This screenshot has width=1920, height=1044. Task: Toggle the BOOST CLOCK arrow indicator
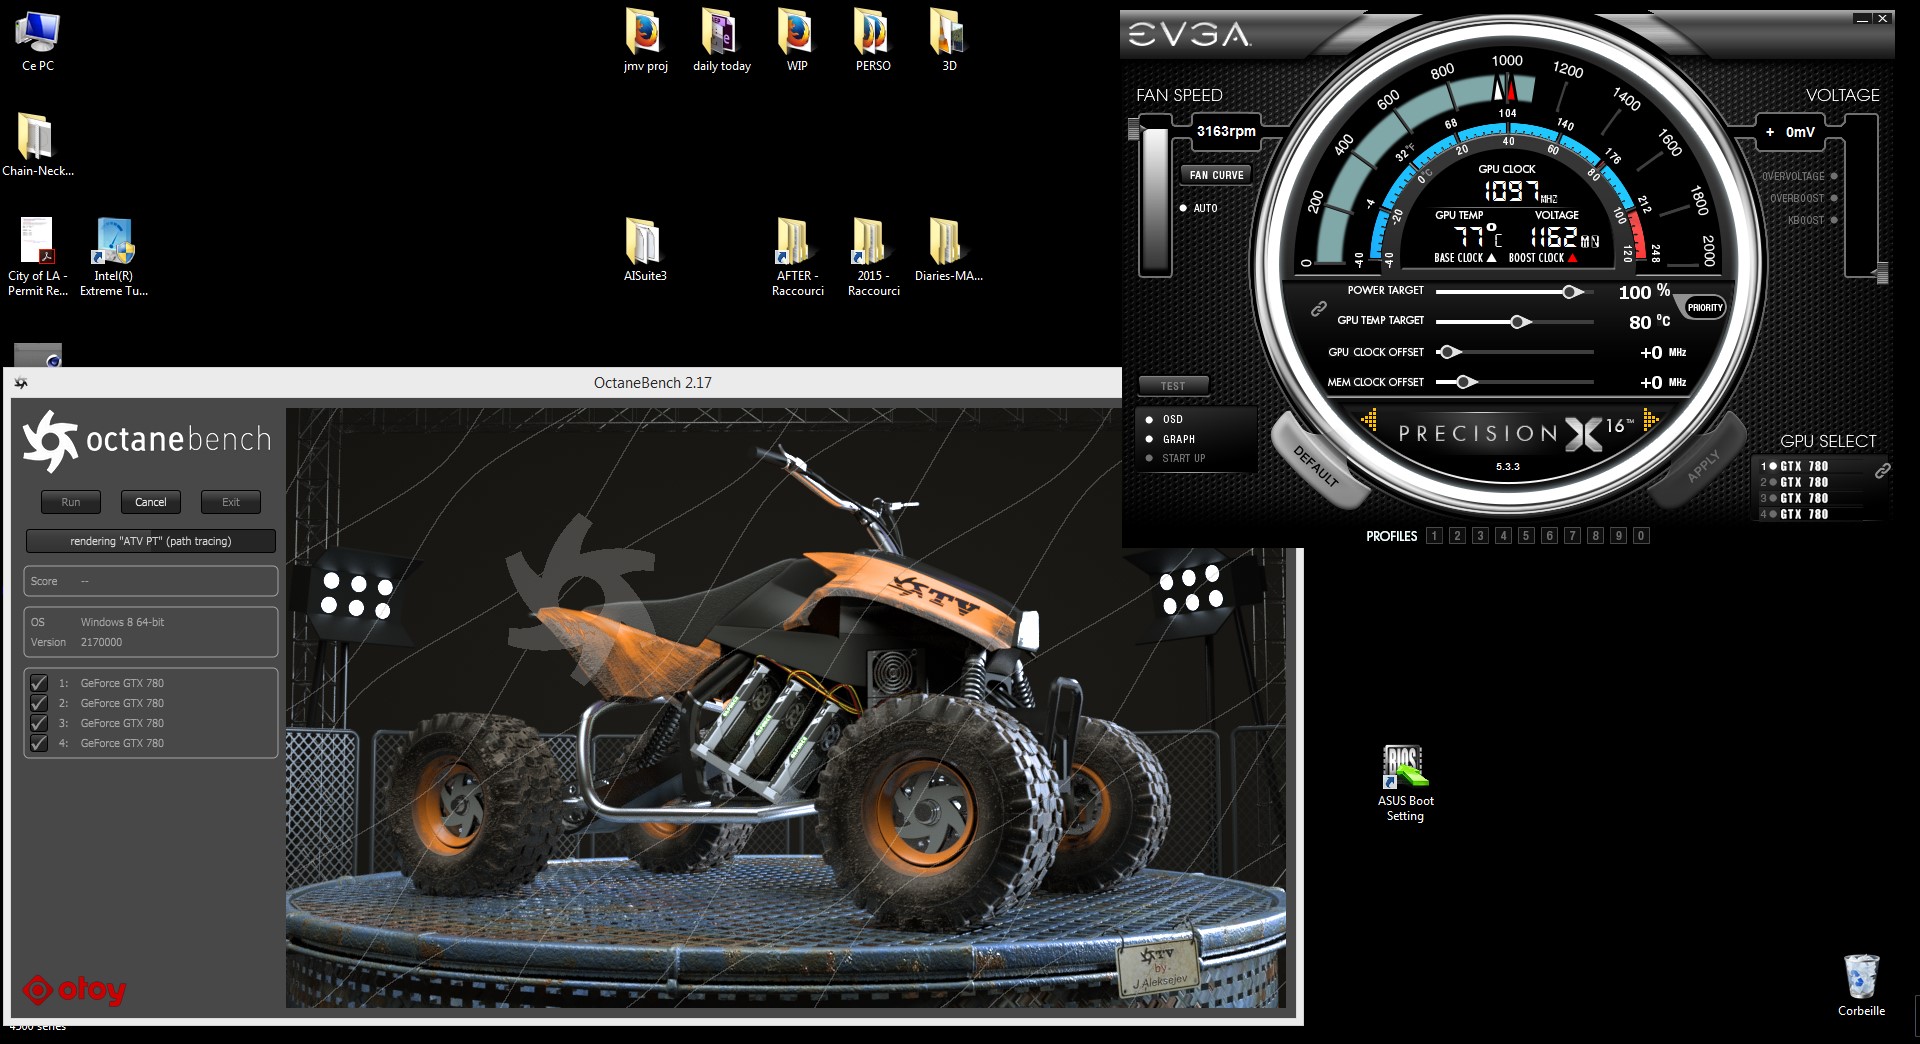coord(1572,258)
